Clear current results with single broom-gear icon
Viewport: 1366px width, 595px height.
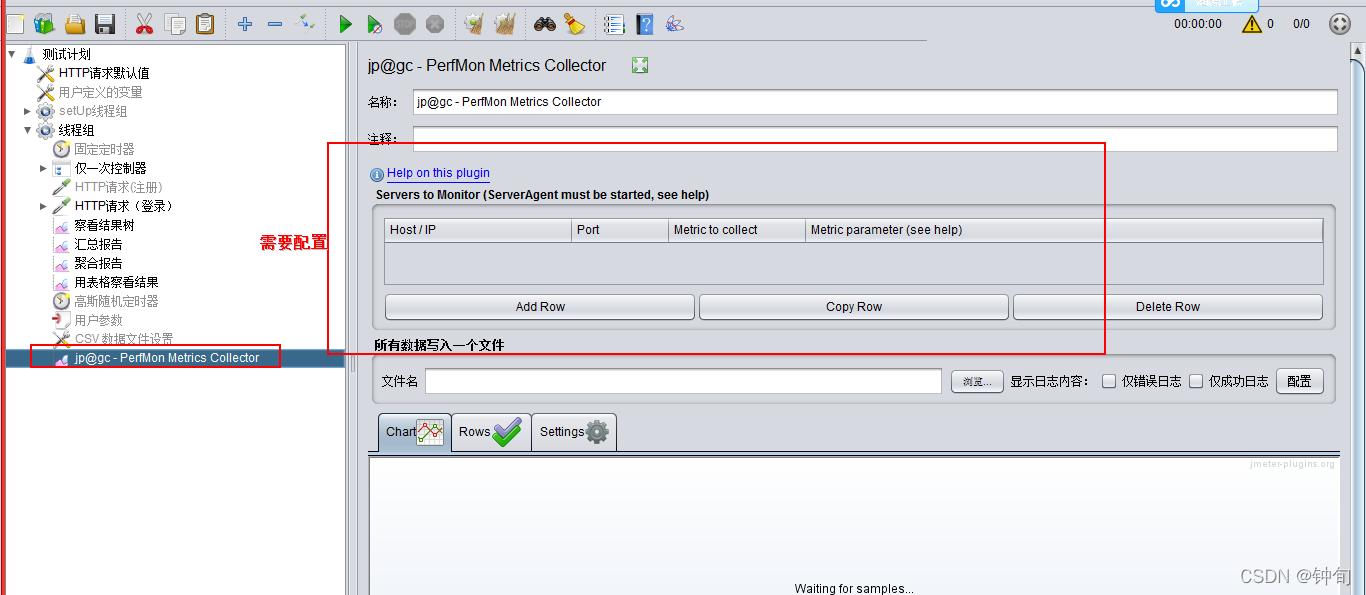pyautogui.click(x=474, y=23)
